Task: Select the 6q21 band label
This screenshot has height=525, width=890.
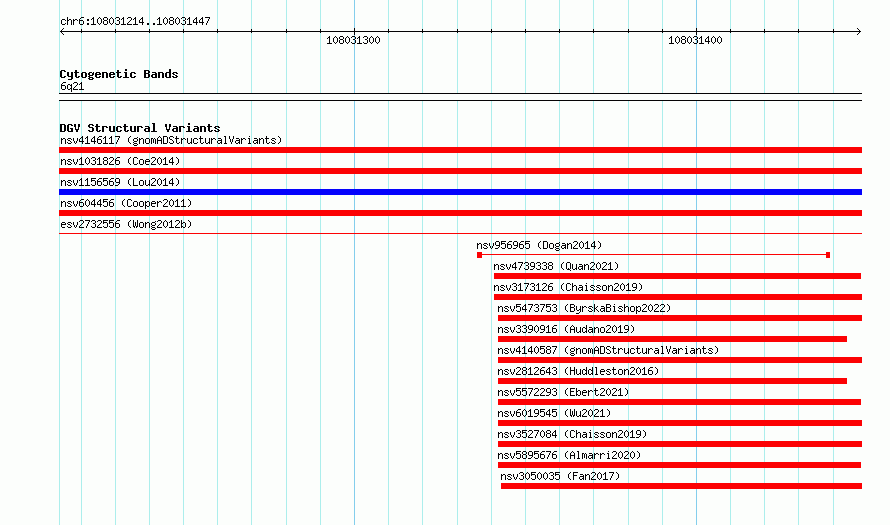Action: pos(72,86)
